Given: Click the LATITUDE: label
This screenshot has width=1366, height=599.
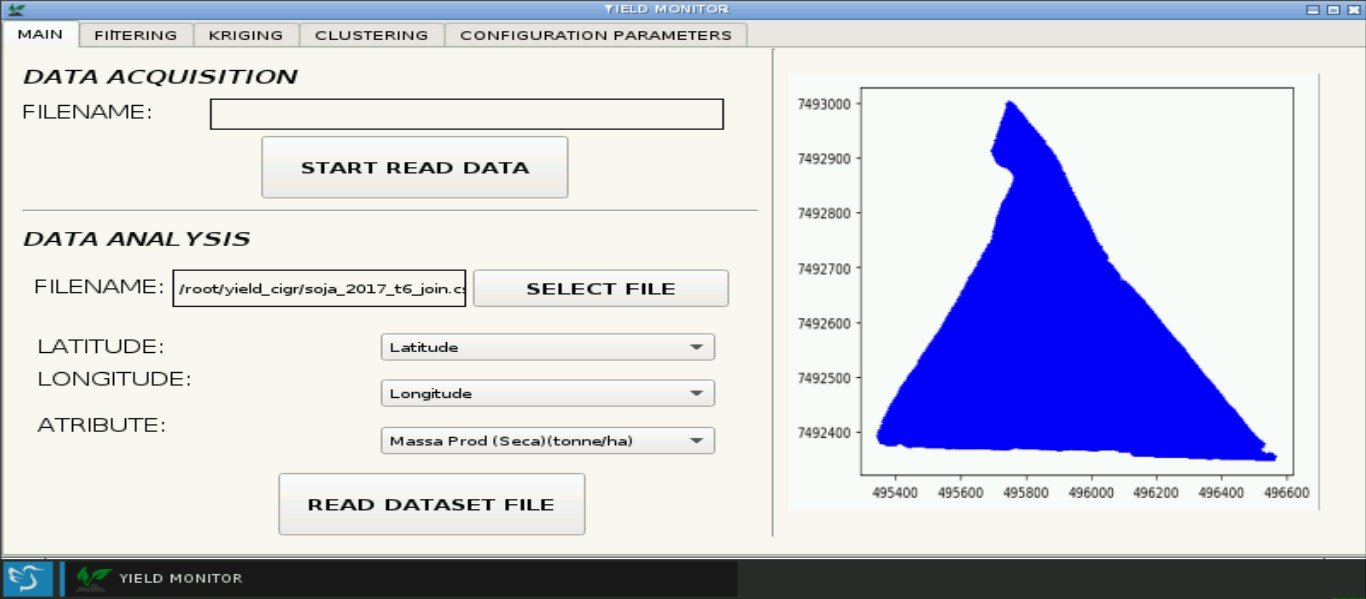Looking at the screenshot, I should pyautogui.click(x=101, y=347).
